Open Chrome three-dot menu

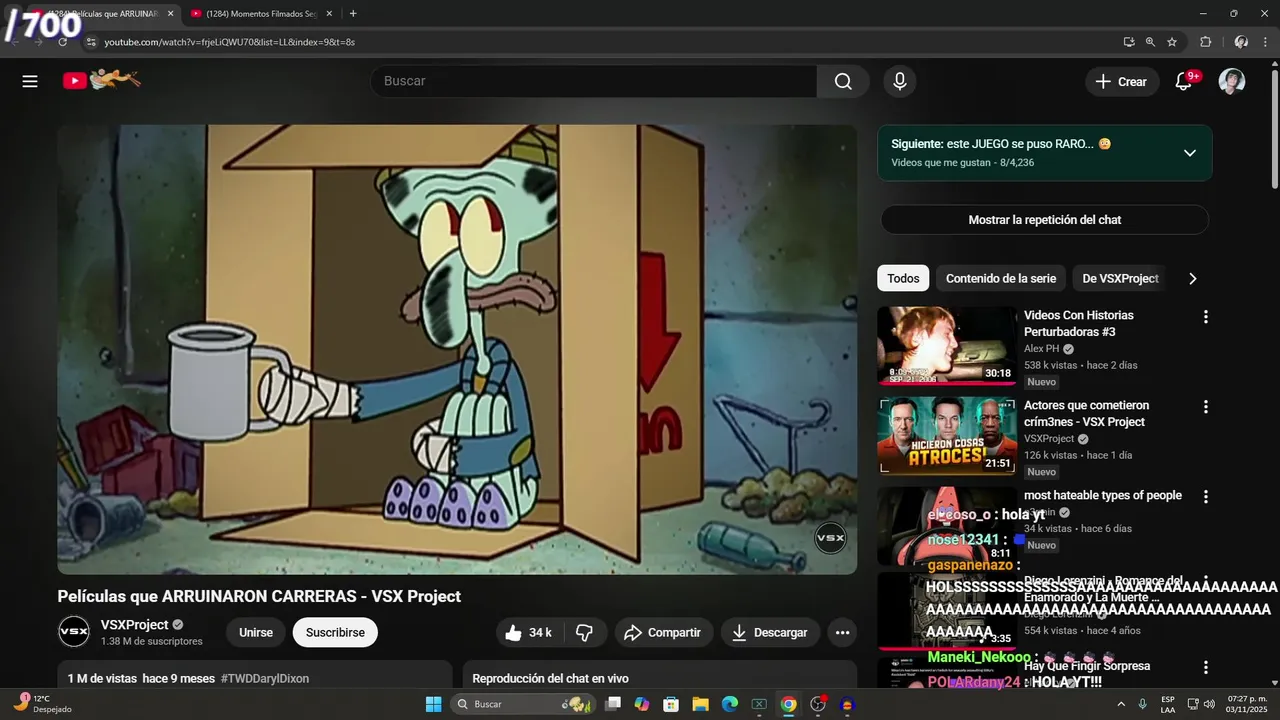(1265, 42)
